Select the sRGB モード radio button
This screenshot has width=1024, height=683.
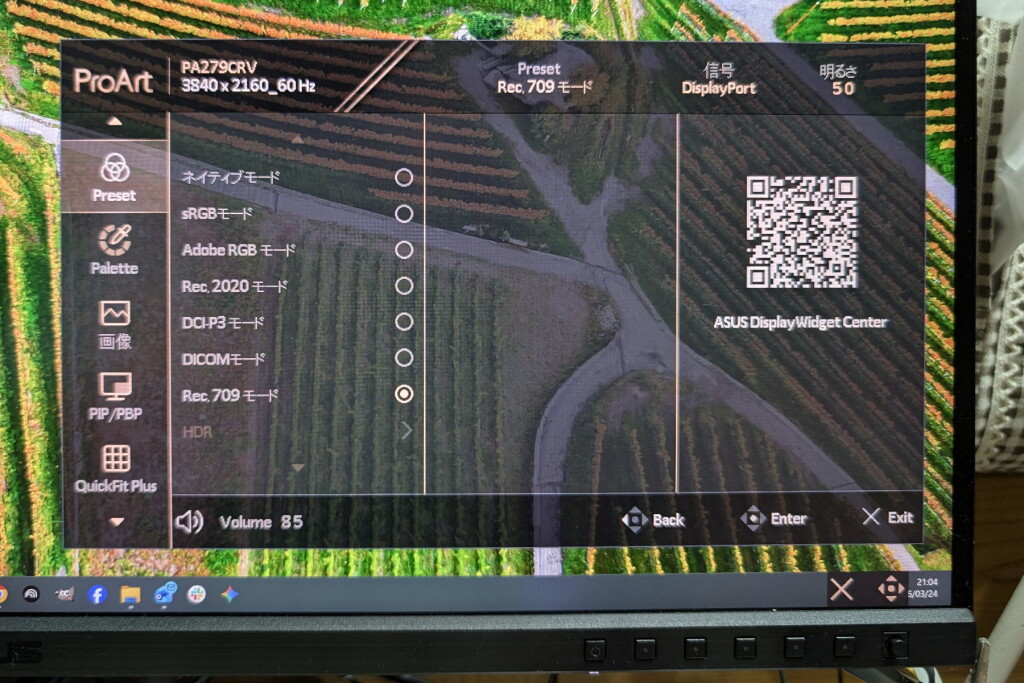coord(404,213)
